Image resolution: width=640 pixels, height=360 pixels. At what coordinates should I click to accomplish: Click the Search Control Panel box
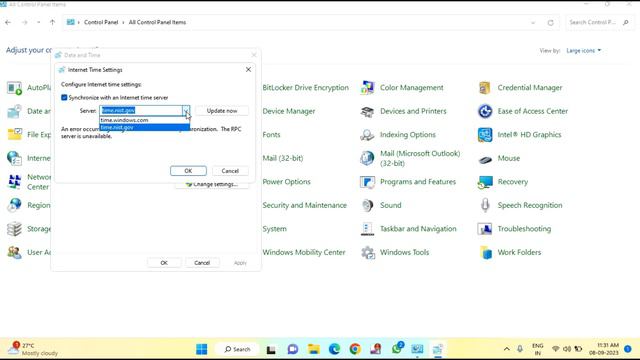click(x=599, y=22)
